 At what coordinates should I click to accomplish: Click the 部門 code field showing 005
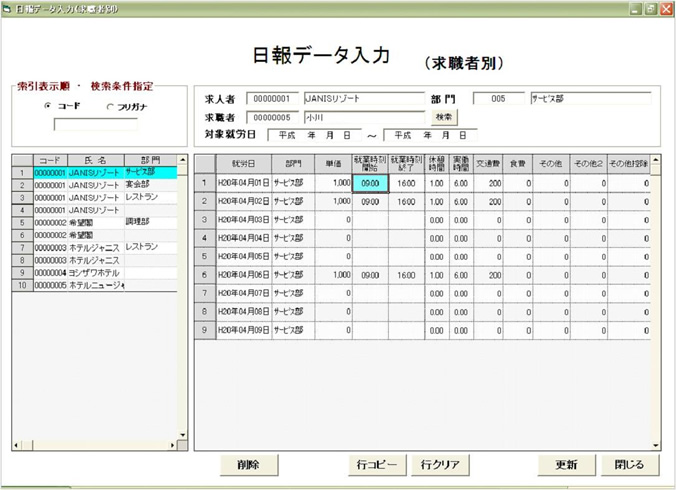(499, 99)
